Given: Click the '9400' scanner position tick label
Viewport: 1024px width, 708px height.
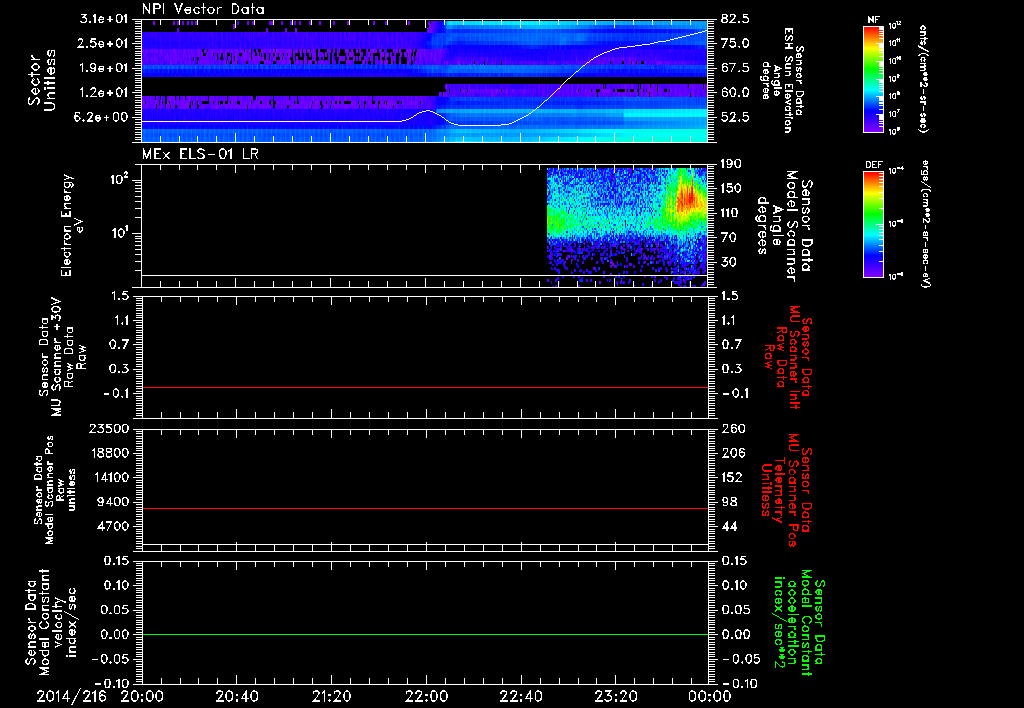Looking at the screenshot, I should coord(113,502).
